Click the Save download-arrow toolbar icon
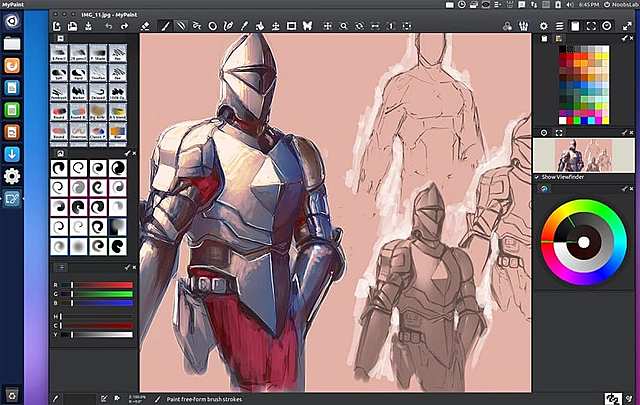 (88, 26)
